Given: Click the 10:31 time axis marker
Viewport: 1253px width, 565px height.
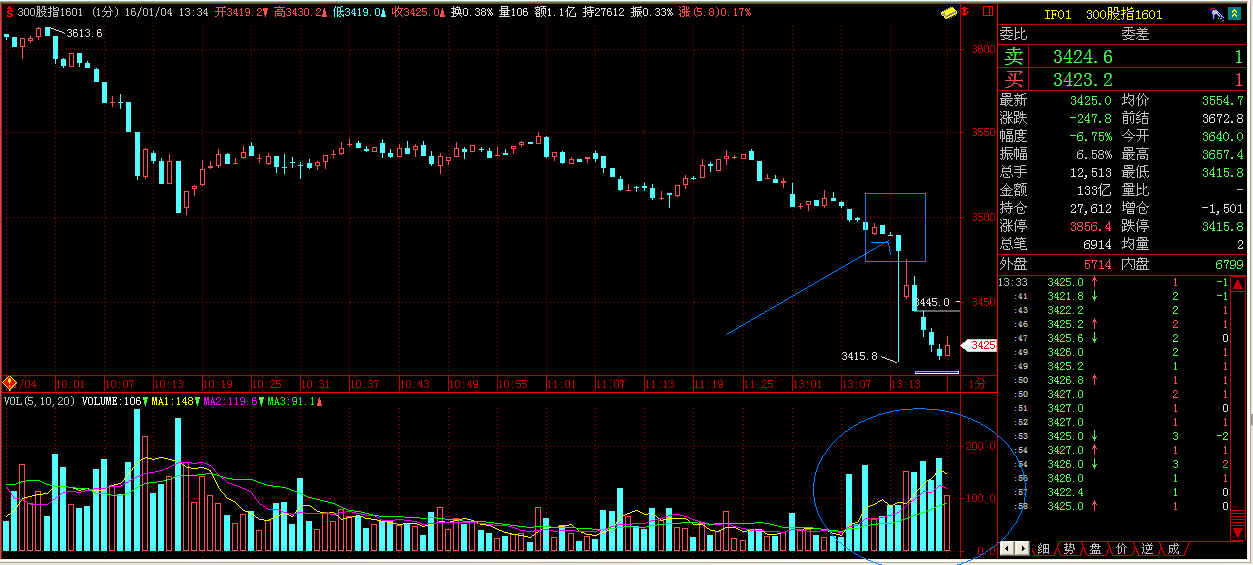Looking at the screenshot, I should tap(316, 384).
